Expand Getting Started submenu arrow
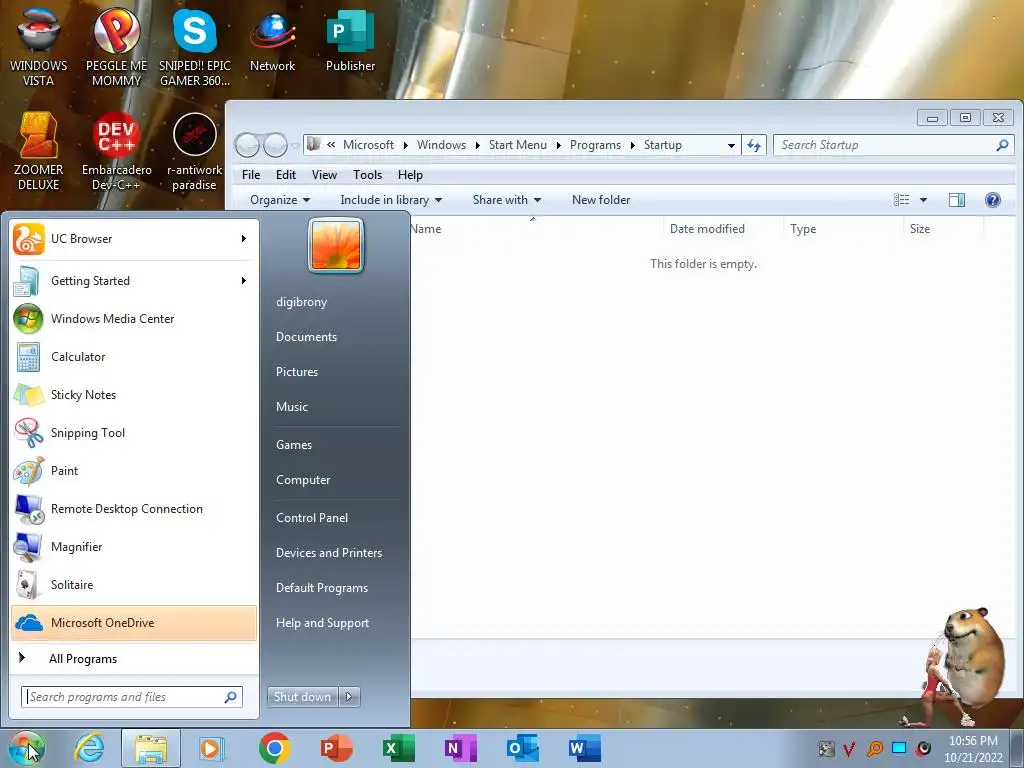 point(244,281)
